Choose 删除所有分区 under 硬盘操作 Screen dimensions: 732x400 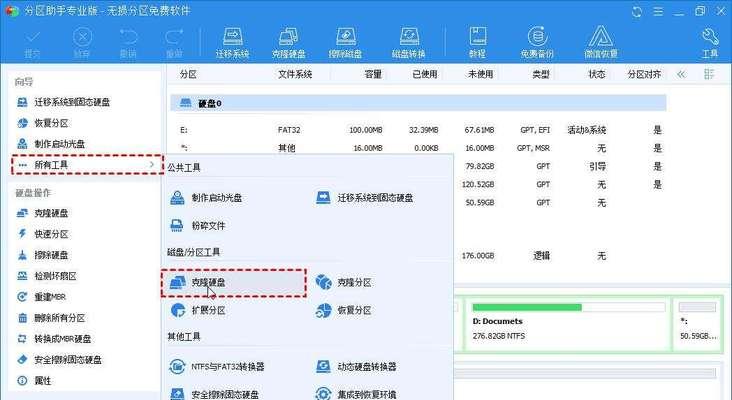(x=50, y=318)
